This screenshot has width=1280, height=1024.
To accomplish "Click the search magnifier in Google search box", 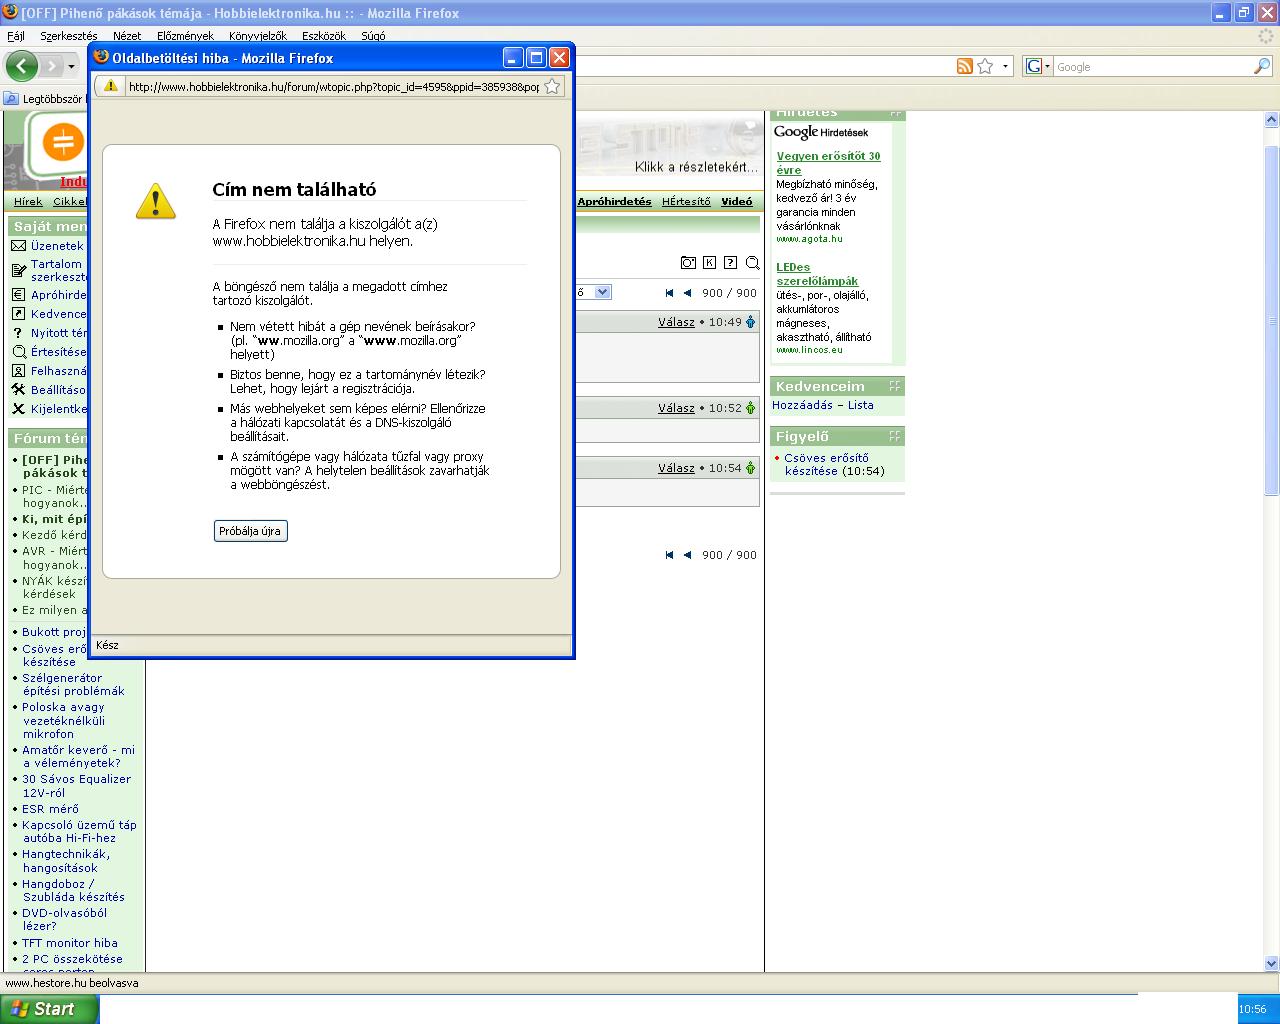I will (x=1262, y=66).
